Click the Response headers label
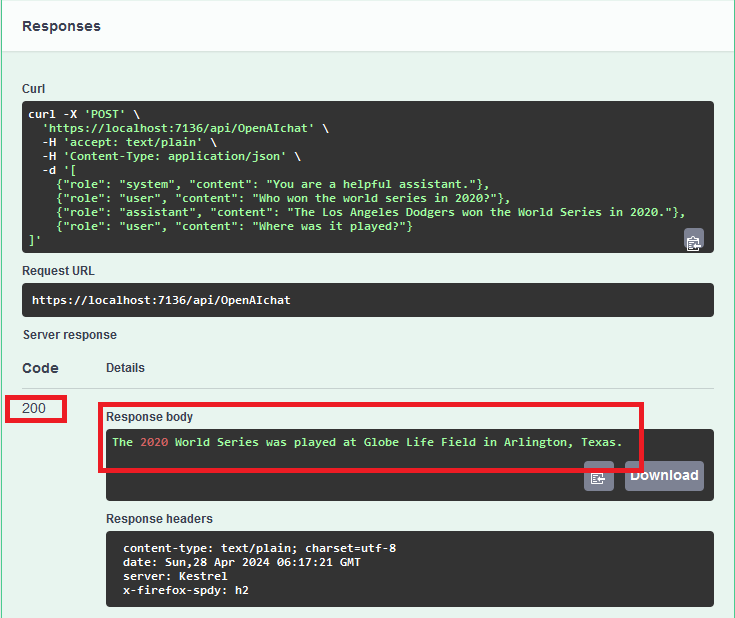Image resolution: width=735 pixels, height=618 pixels. click(x=159, y=518)
